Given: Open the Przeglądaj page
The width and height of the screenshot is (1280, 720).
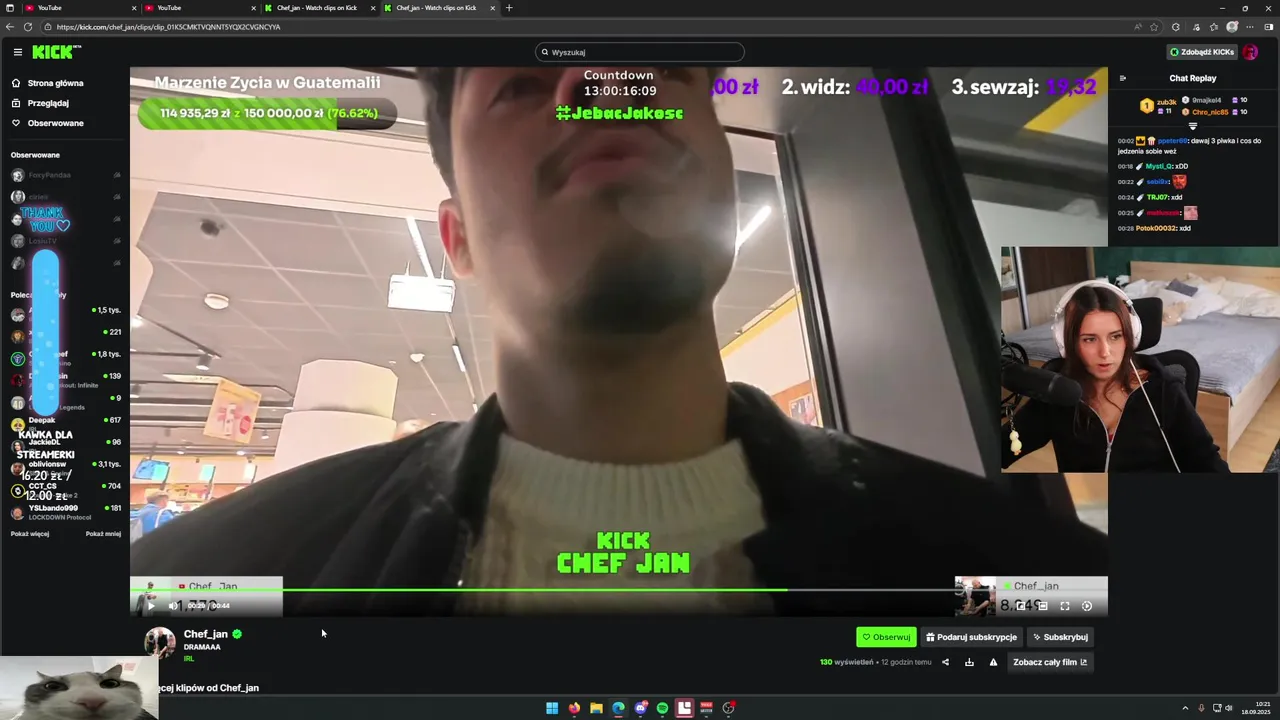Looking at the screenshot, I should coord(48,103).
